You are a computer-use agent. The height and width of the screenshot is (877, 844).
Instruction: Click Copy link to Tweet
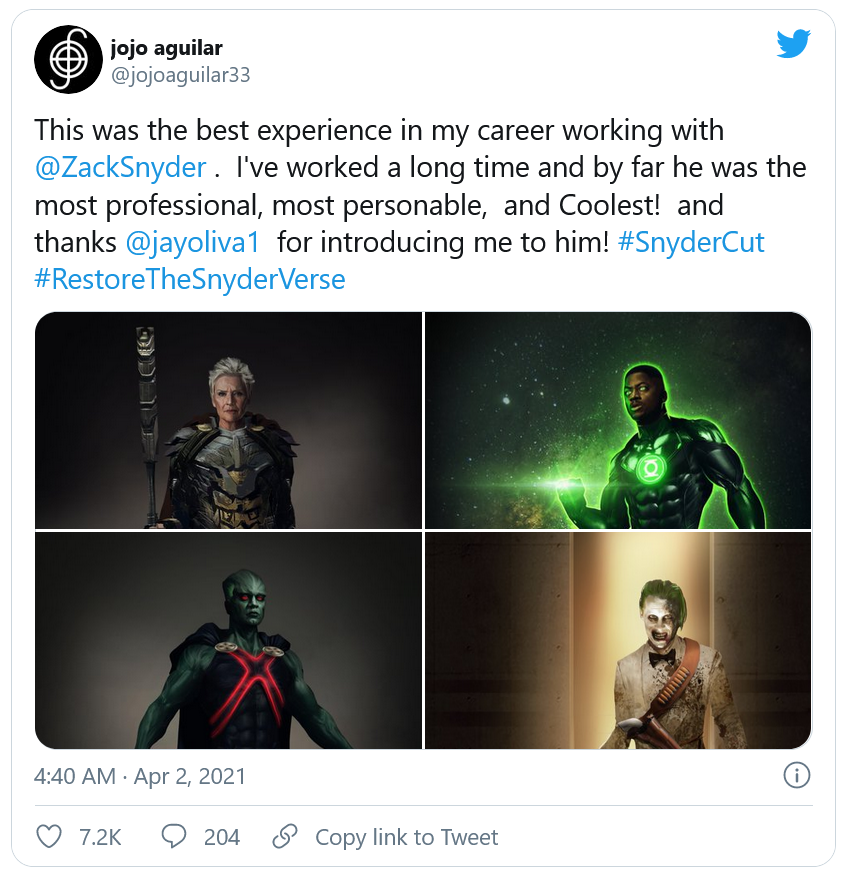pyautogui.click(x=406, y=837)
